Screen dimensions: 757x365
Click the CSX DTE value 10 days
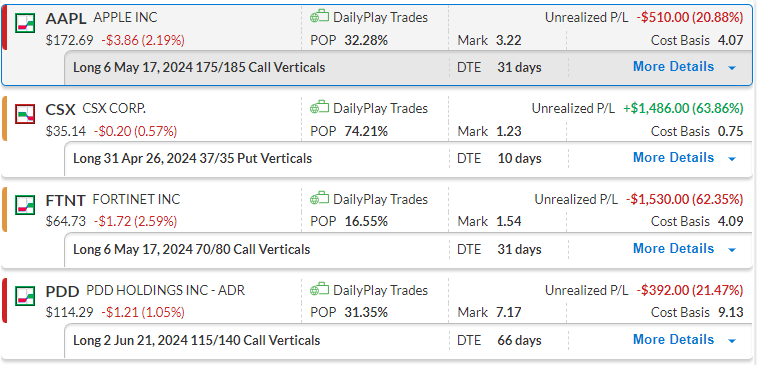pos(519,158)
